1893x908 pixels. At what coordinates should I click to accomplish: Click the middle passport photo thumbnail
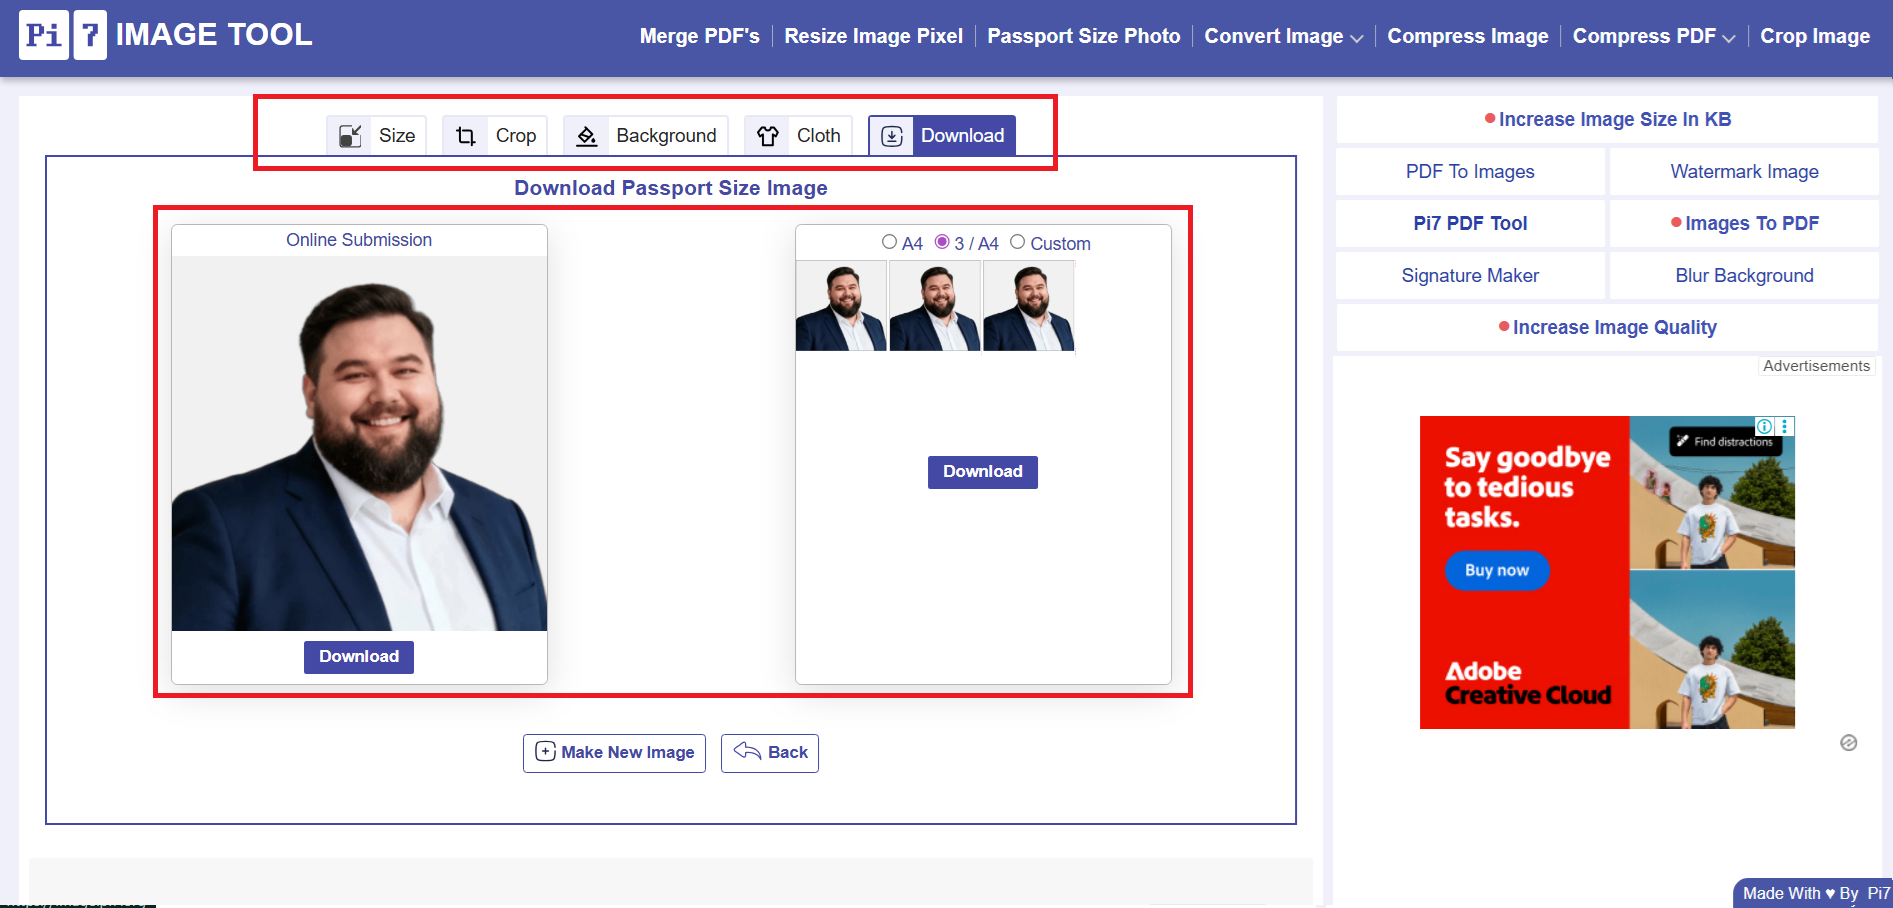pos(935,306)
